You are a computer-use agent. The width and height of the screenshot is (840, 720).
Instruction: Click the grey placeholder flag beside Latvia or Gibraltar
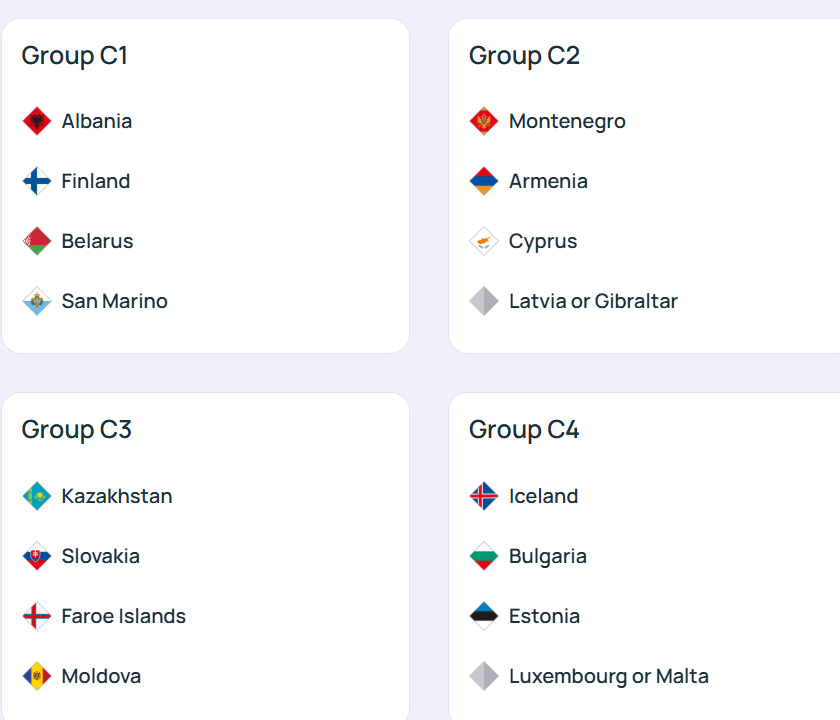point(484,301)
